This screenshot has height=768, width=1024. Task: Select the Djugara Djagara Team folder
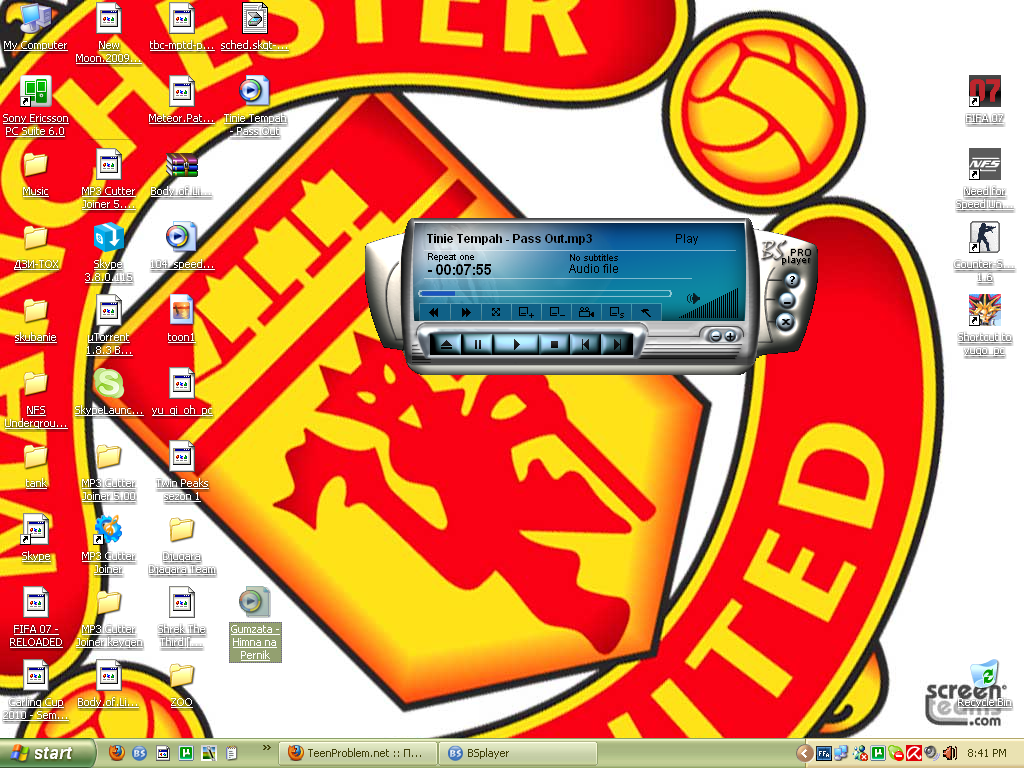(x=182, y=545)
